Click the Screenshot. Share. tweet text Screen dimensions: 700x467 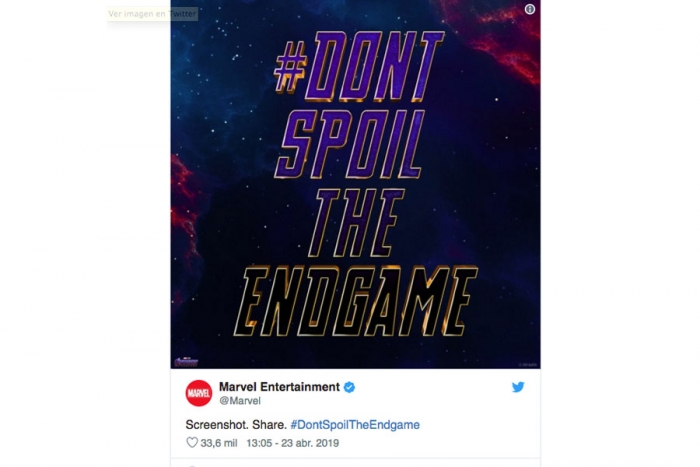point(236,425)
